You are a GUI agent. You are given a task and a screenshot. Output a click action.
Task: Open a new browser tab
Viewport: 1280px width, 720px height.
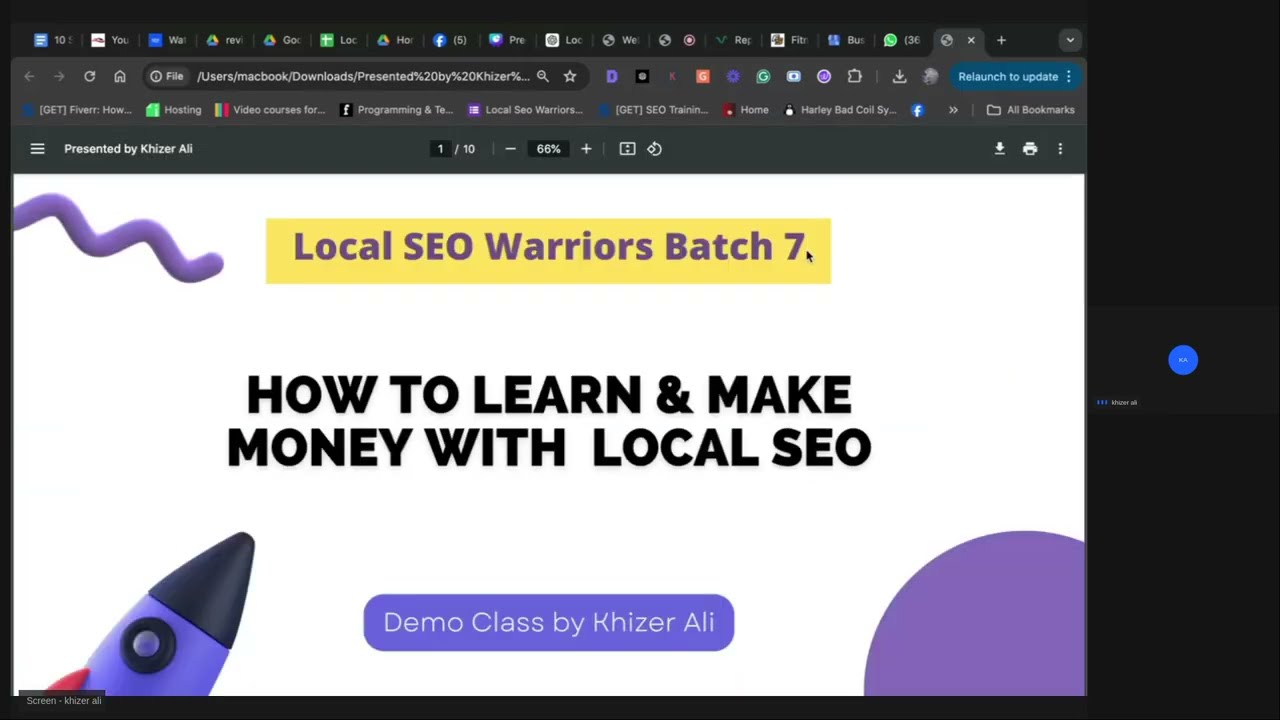(1001, 40)
